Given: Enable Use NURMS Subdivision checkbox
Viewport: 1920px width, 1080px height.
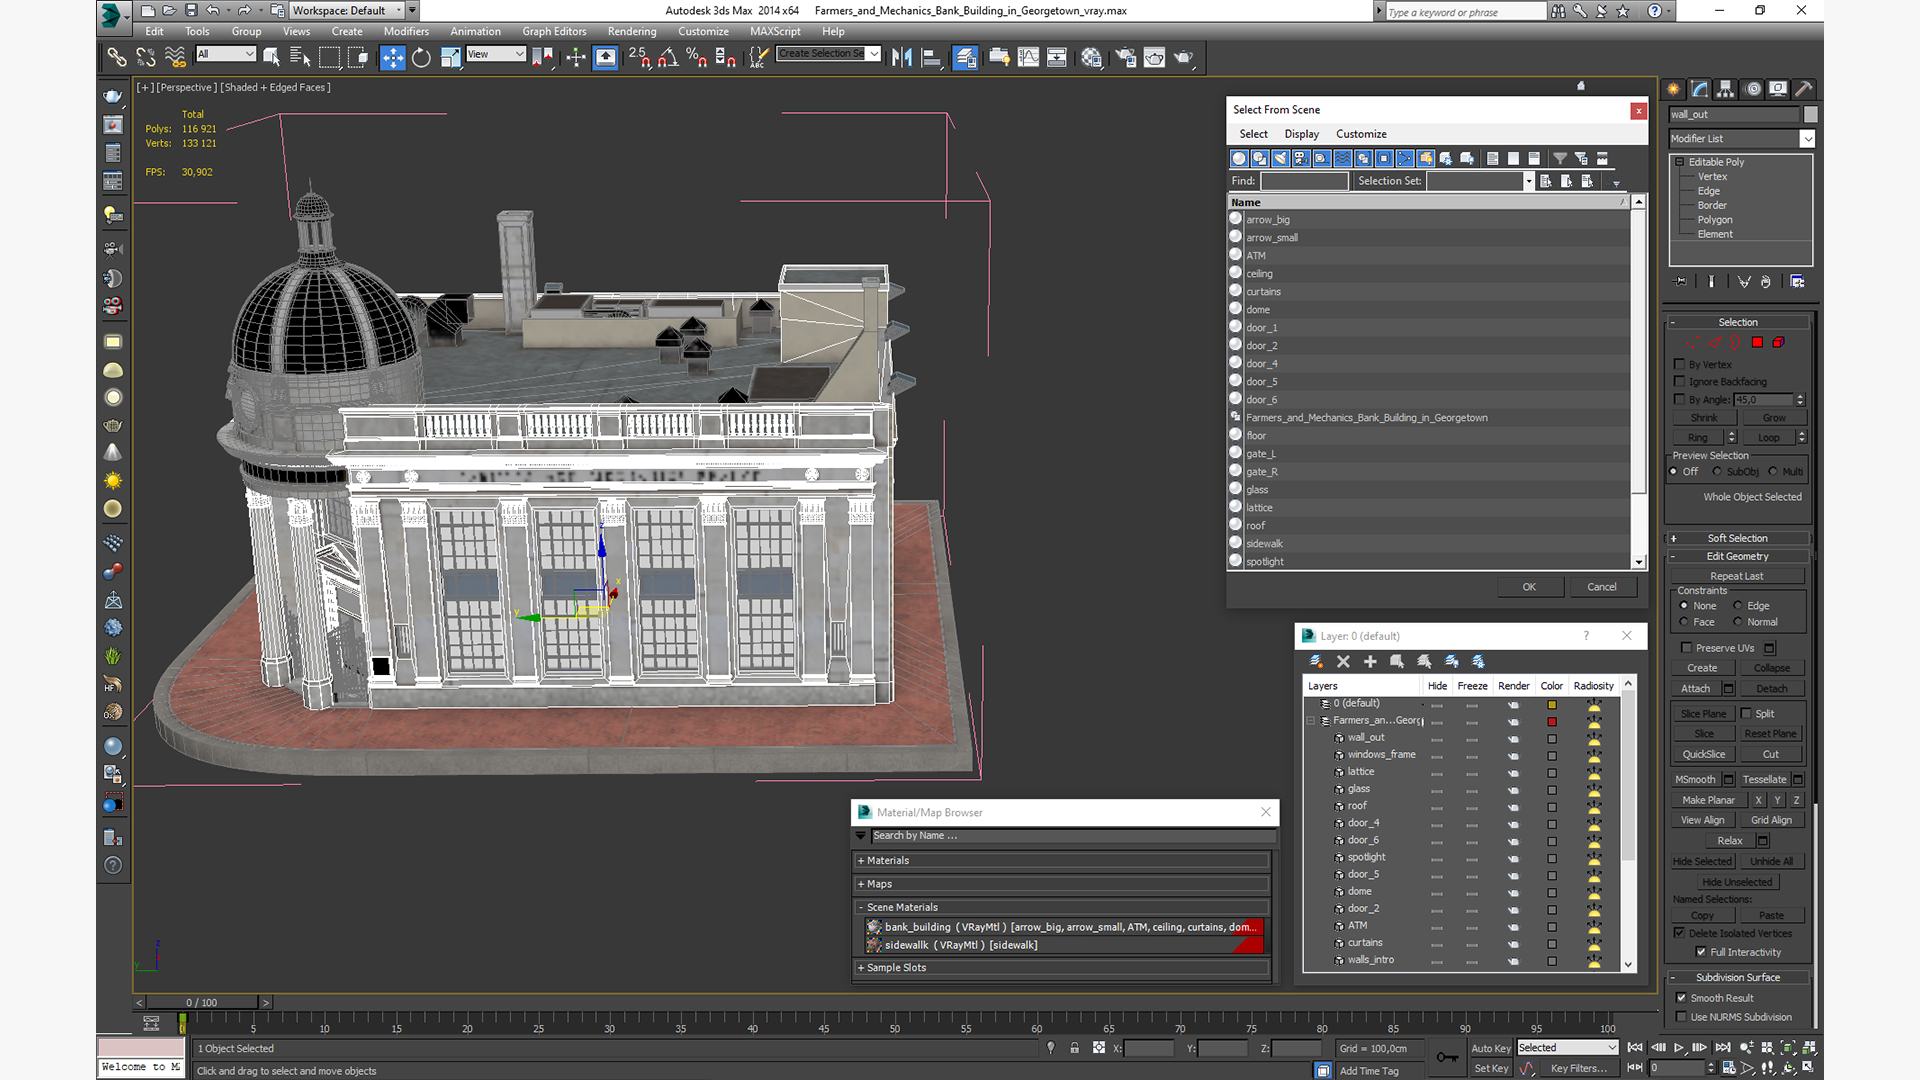Looking at the screenshot, I should point(1681,1017).
